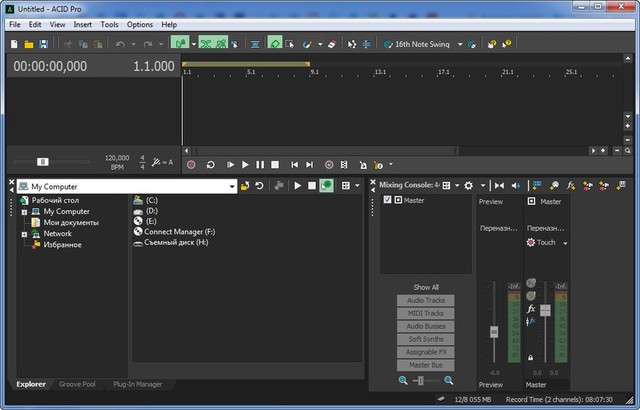The height and width of the screenshot is (410, 640).
Task: Expand the Network tree node
Action: (x=23, y=233)
